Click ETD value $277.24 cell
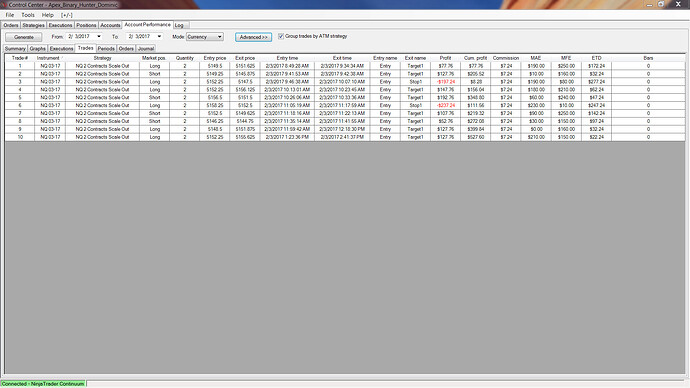 click(x=596, y=82)
